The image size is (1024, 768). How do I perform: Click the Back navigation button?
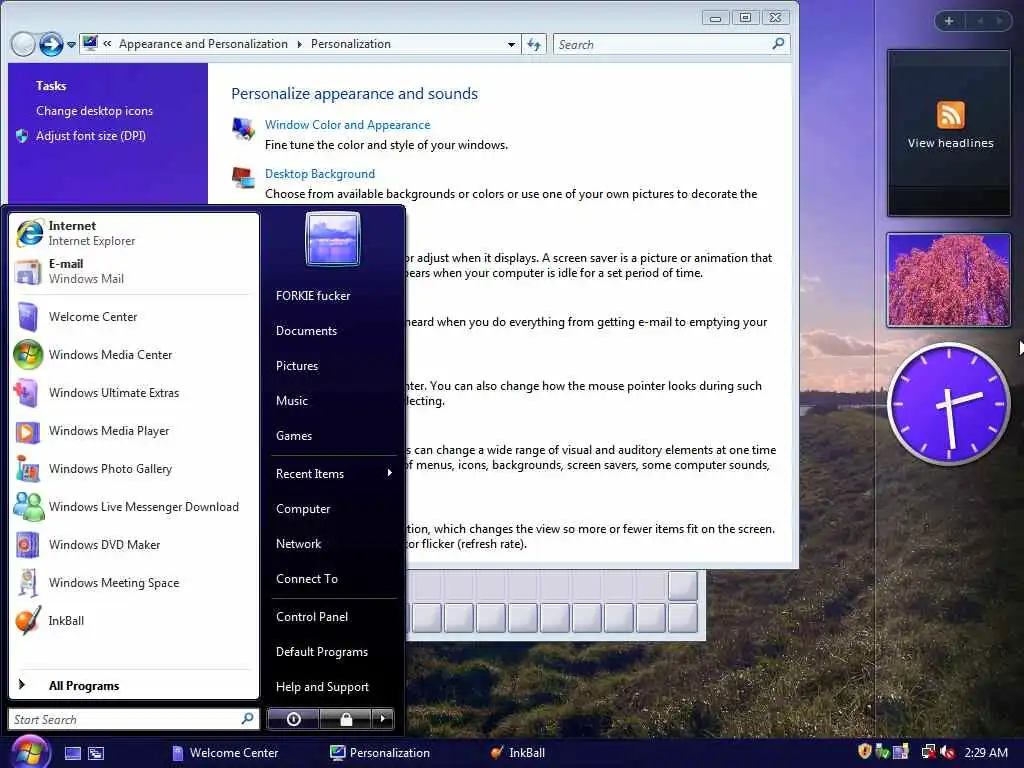24,44
